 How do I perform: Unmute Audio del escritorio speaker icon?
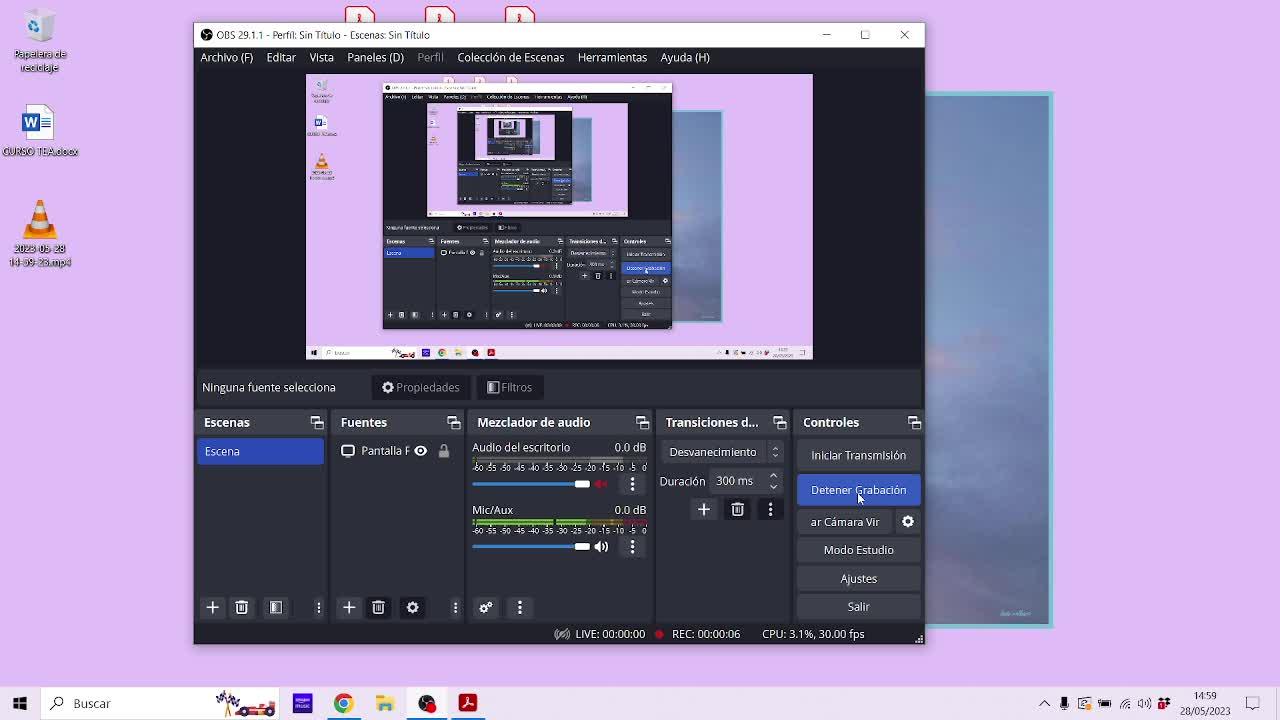[x=601, y=484]
